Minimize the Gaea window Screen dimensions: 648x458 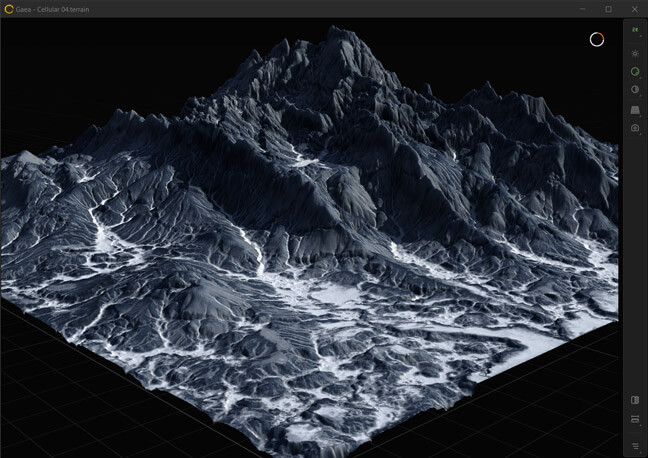pos(581,9)
